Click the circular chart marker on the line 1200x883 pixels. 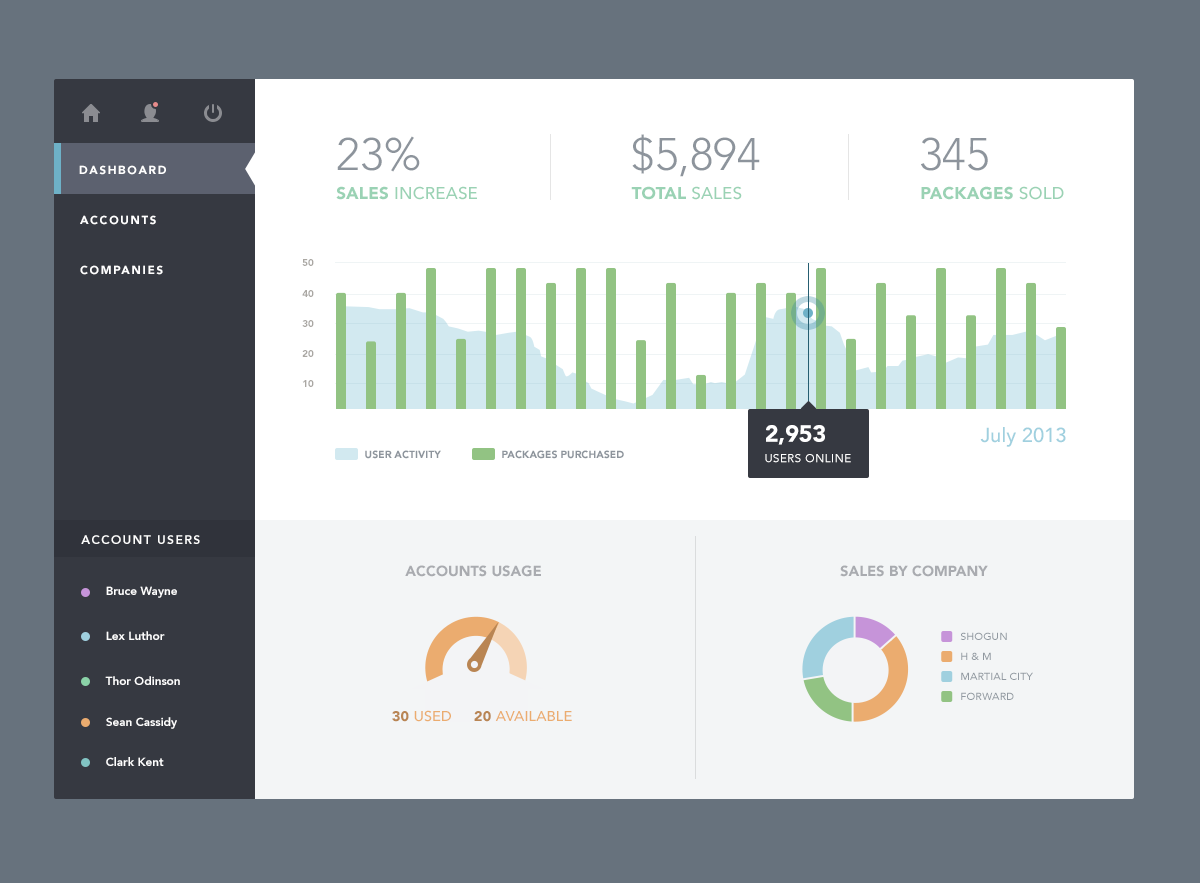pos(808,313)
